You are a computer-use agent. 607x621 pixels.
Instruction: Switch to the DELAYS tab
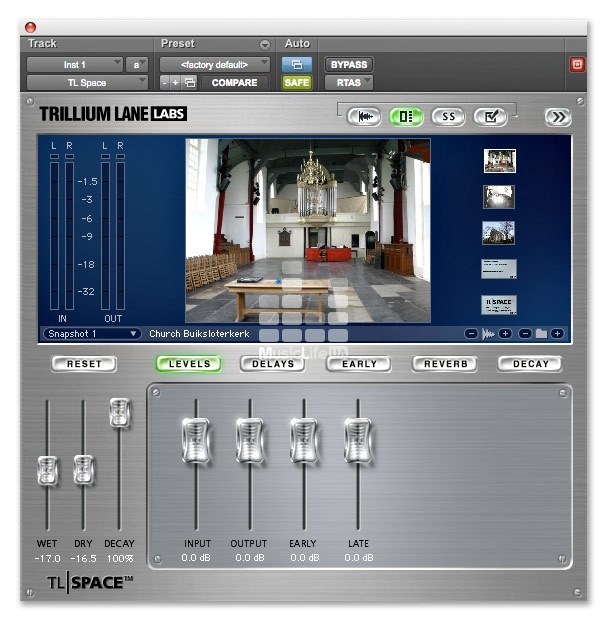click(273, 364)
